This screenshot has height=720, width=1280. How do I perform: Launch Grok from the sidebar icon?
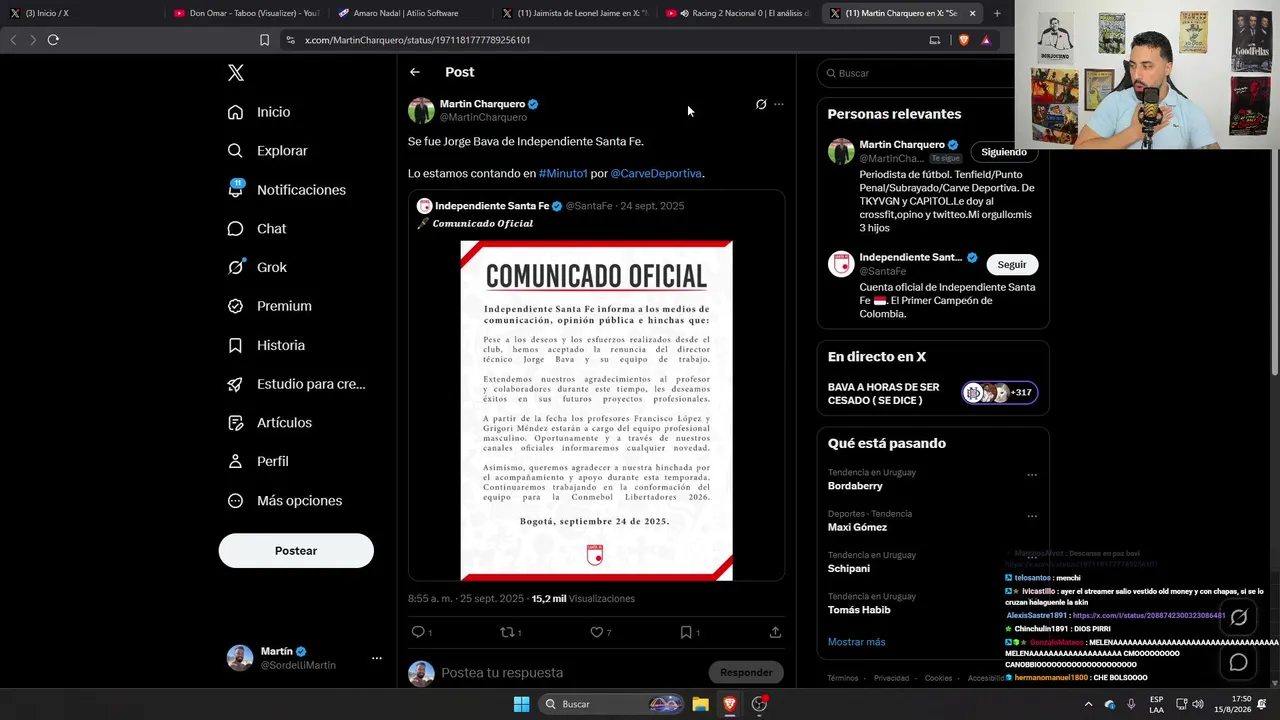point(235,267)
